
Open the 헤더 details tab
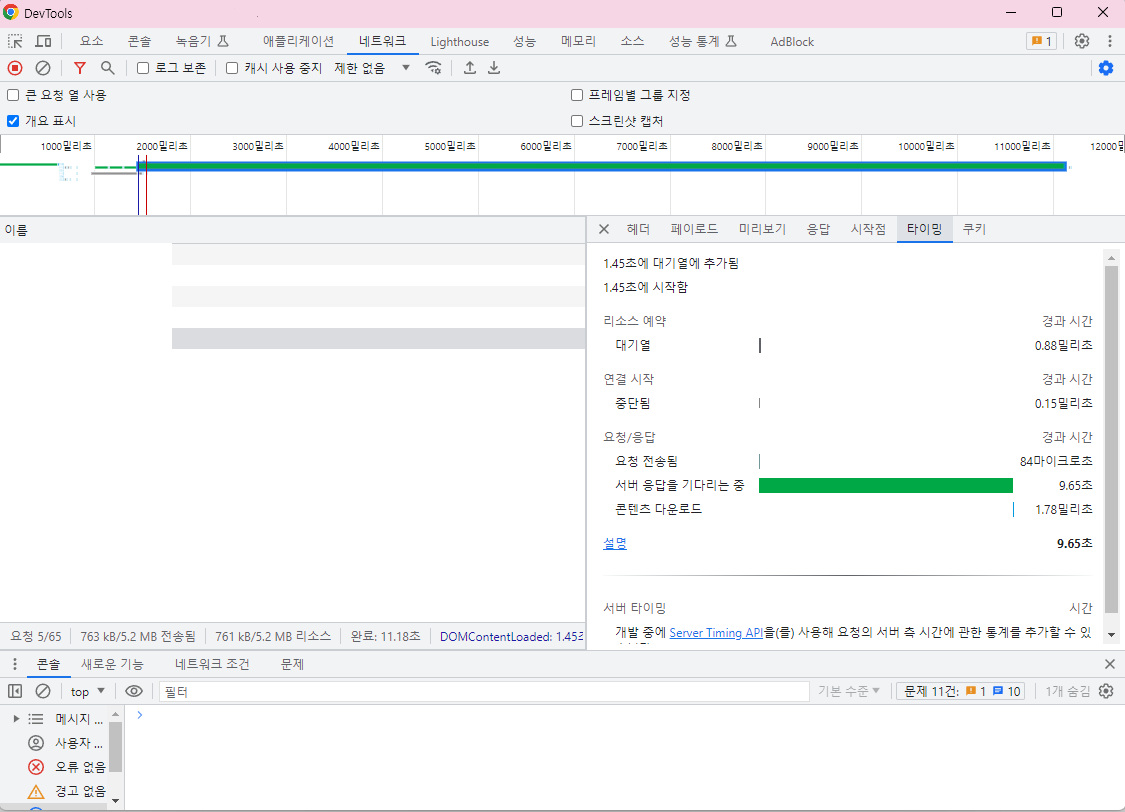click(x=638, y=230)
